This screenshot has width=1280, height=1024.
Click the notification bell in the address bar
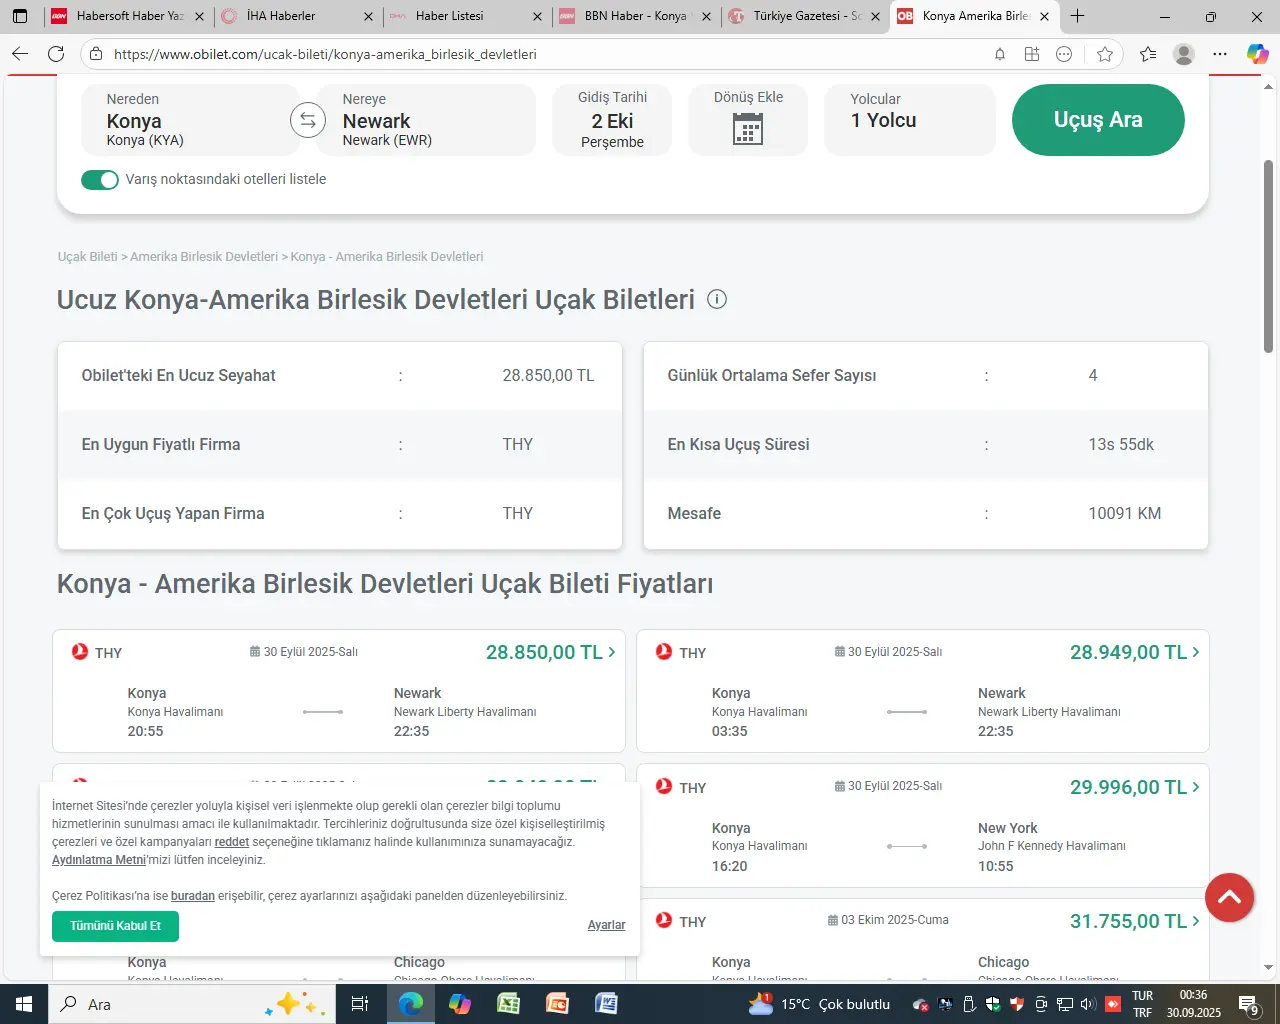1000,54
